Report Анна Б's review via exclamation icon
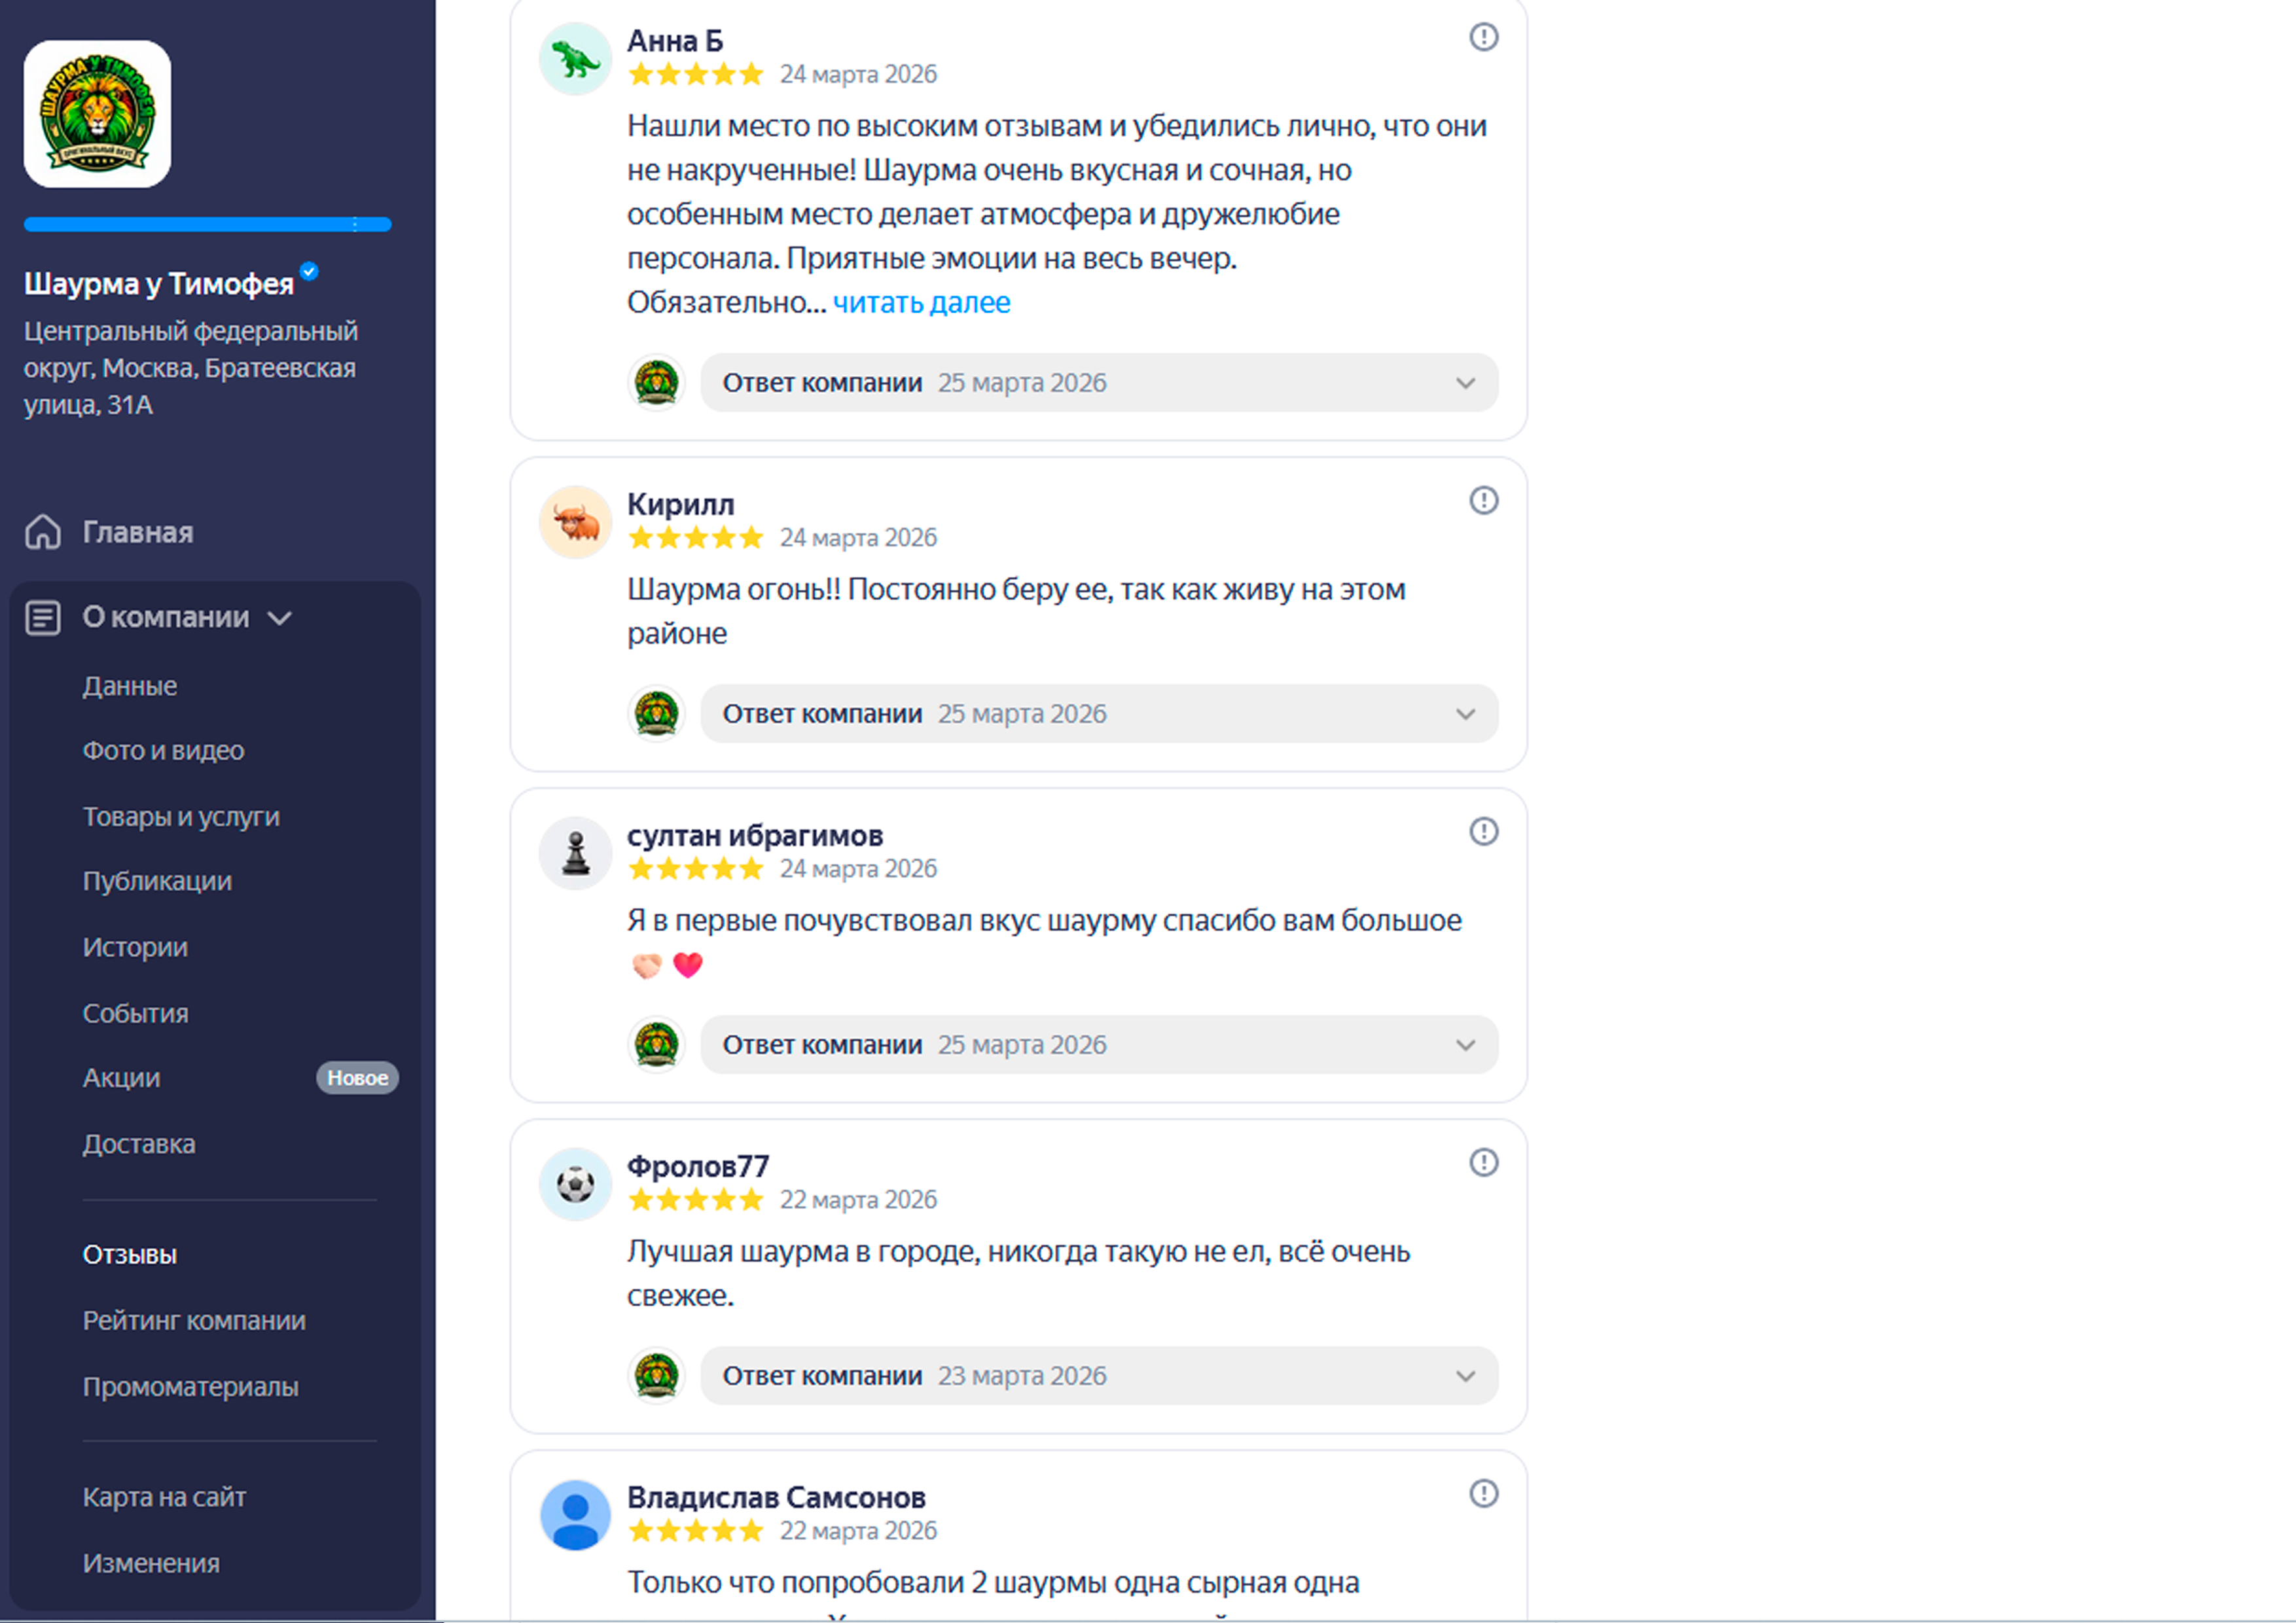Viewport: 2296px width, 1623px height. [1483, 37]
